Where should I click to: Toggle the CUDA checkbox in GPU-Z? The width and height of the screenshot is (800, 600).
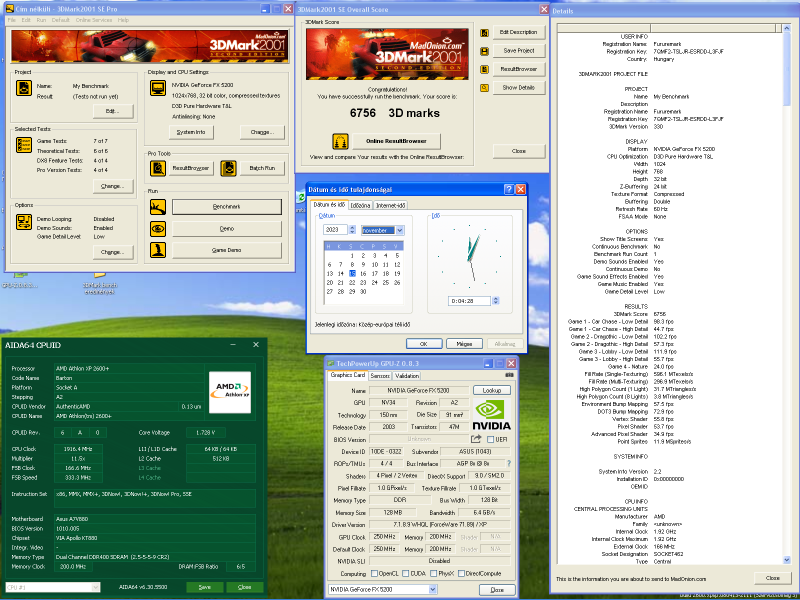click(x=406, y=573)
